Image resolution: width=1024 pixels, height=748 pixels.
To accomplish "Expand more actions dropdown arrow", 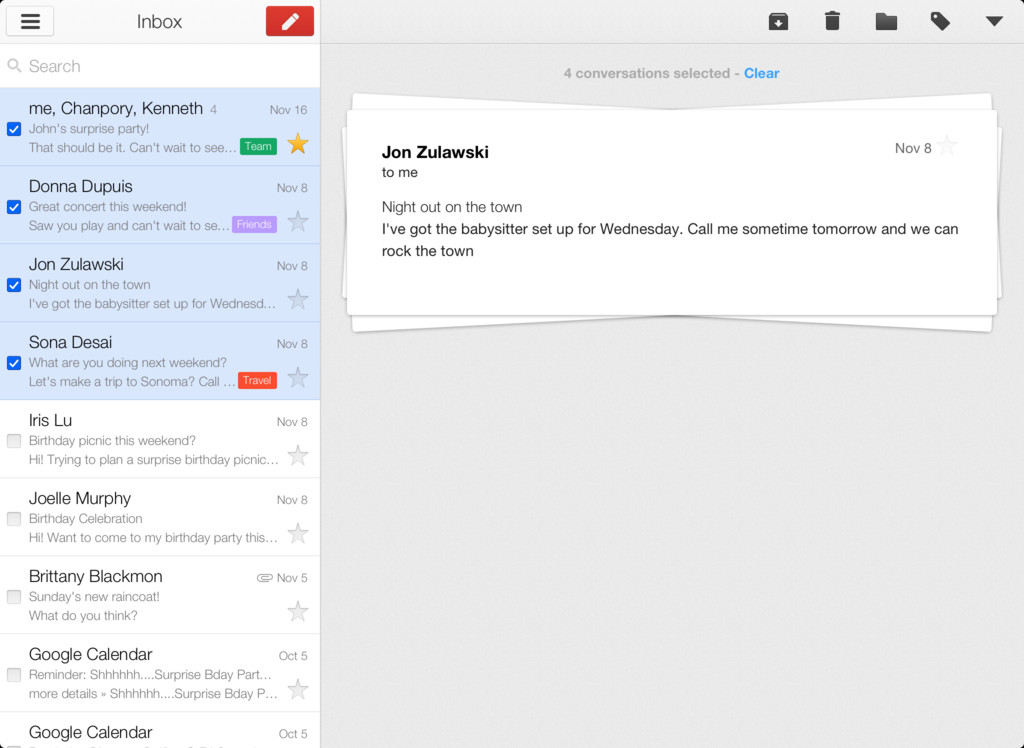I will (994, 22).
